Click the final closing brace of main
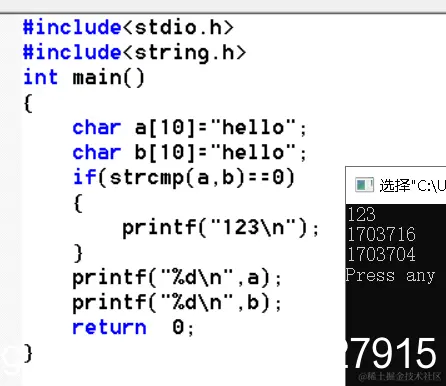Viewport: 446px width, 386px height. (28, 353)
